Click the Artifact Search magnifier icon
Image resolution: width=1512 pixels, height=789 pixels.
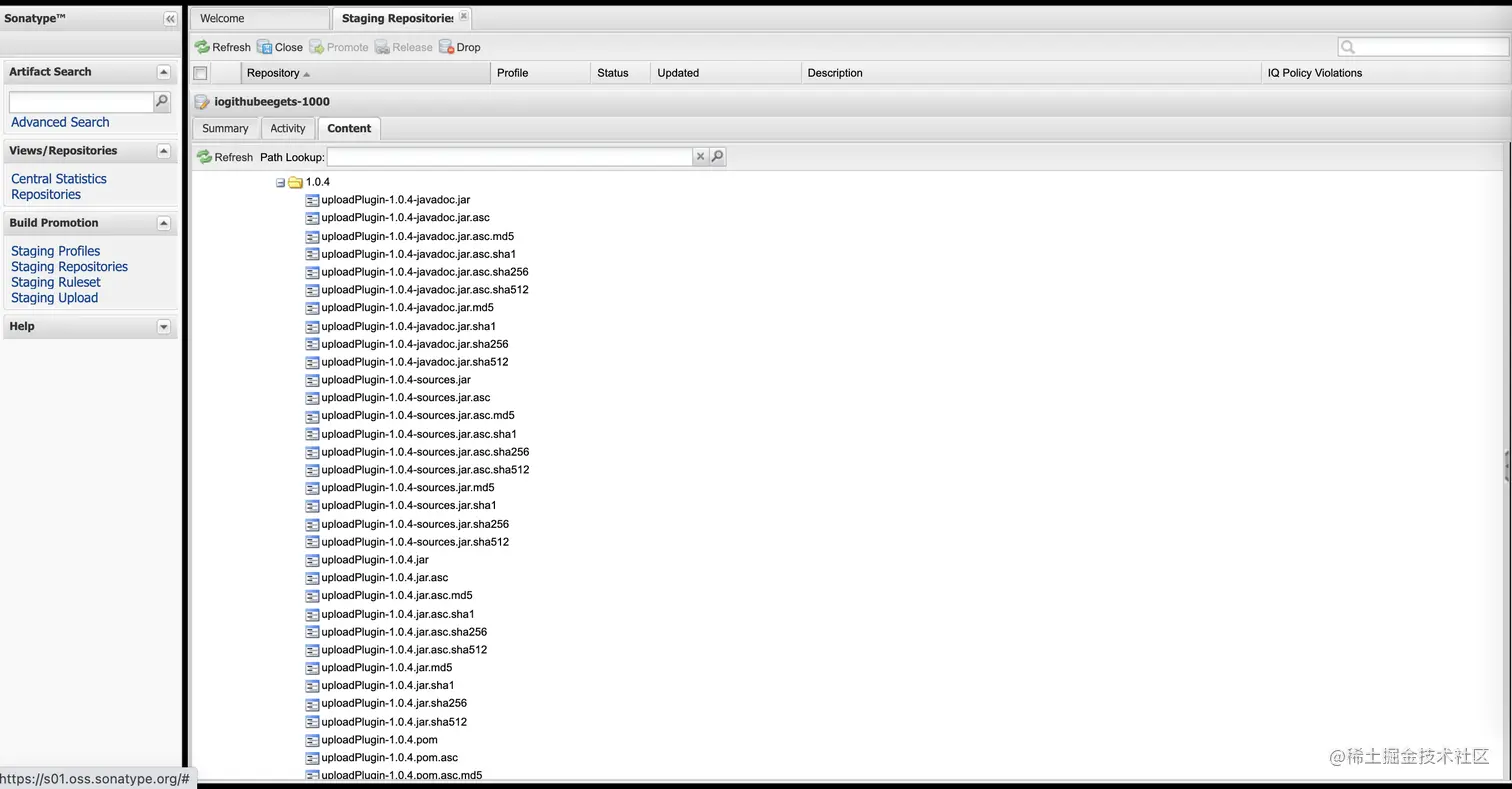click(x=162, y=101)
